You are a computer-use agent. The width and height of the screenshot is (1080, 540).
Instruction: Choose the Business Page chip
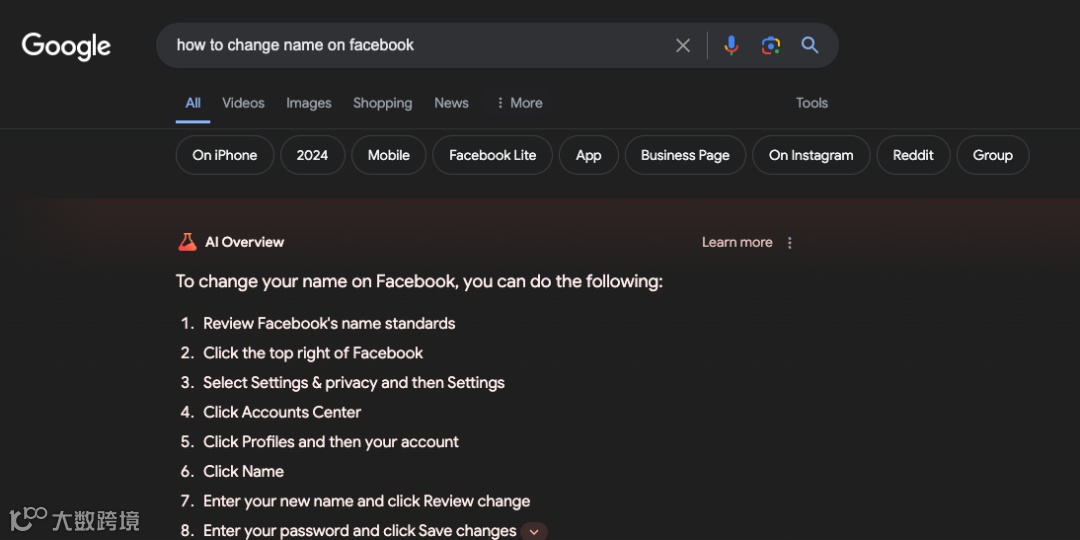[685, 155]
